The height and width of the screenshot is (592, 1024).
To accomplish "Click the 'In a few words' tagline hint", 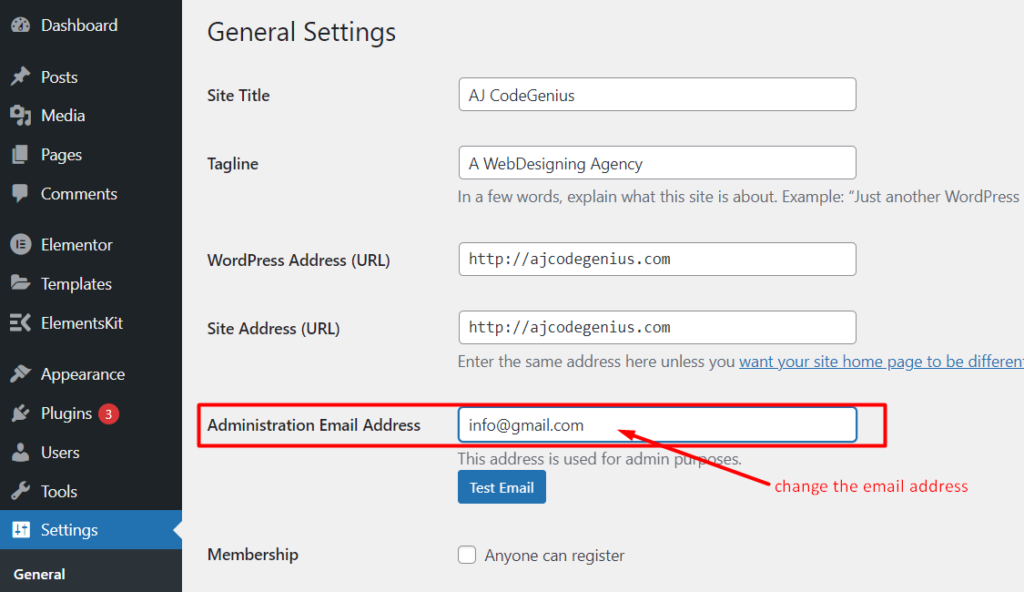I will tap(741, 197).
